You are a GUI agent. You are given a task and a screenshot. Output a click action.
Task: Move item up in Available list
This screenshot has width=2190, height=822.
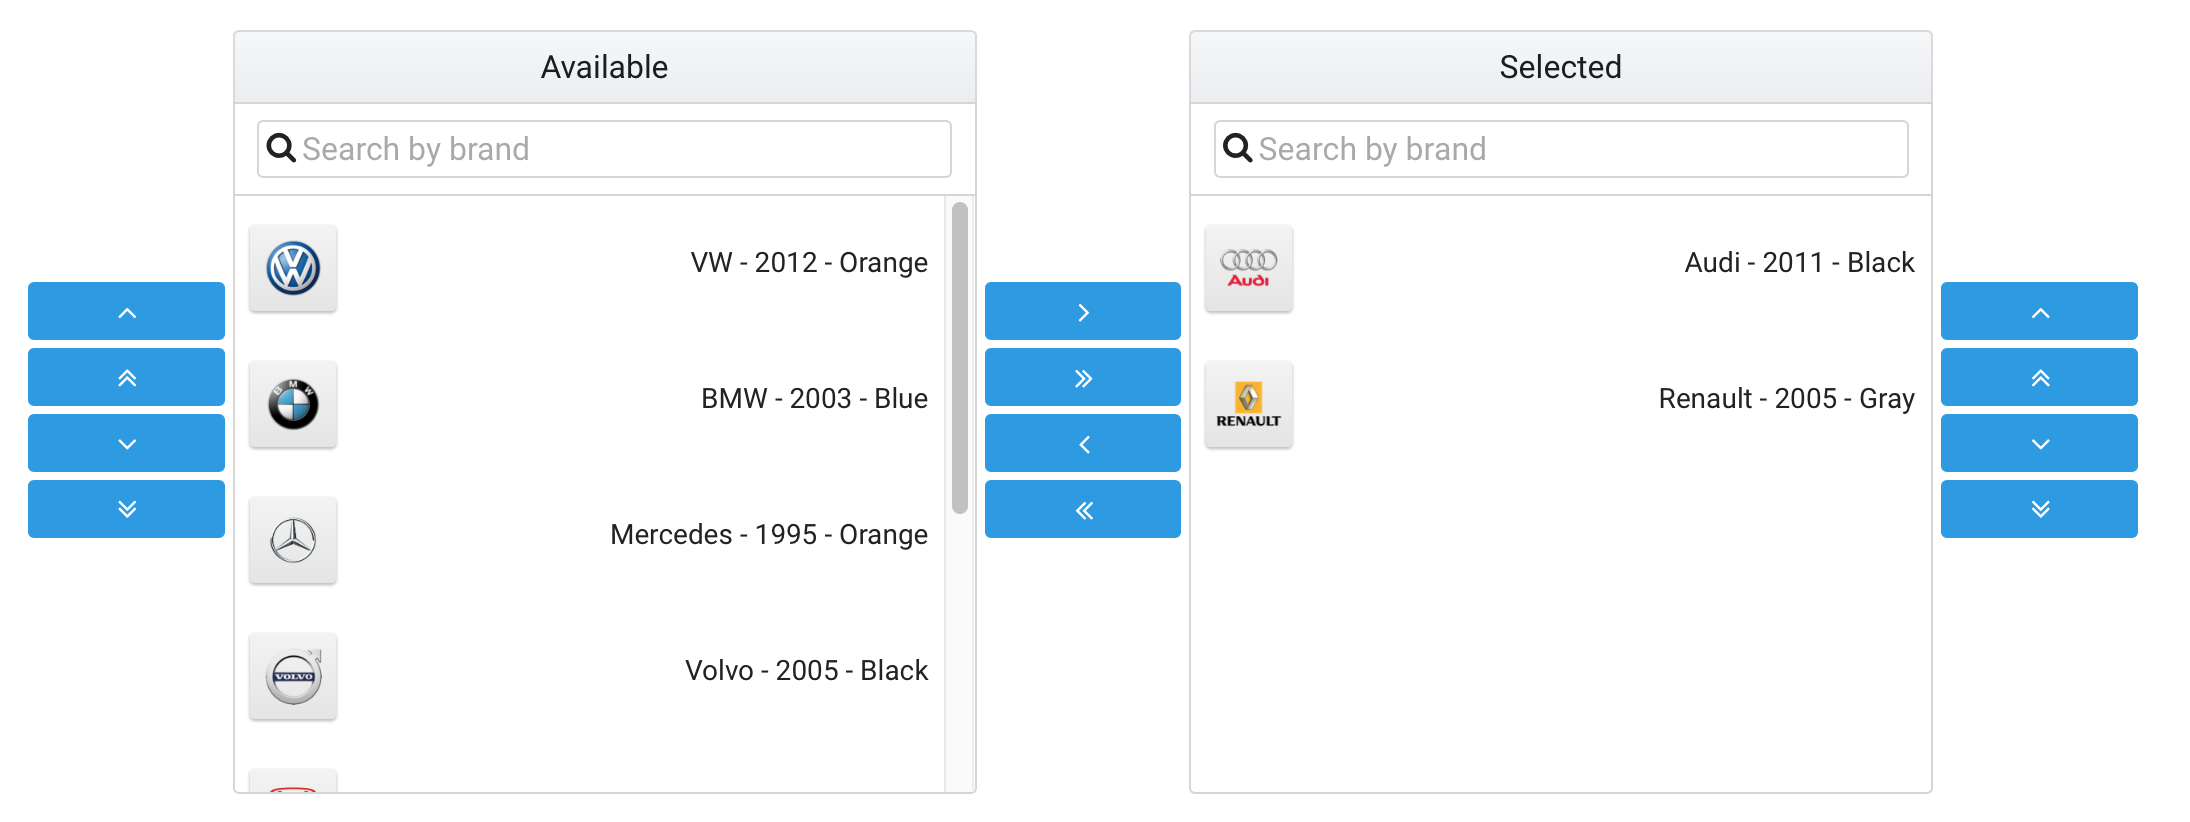click(x=126, y=311)
